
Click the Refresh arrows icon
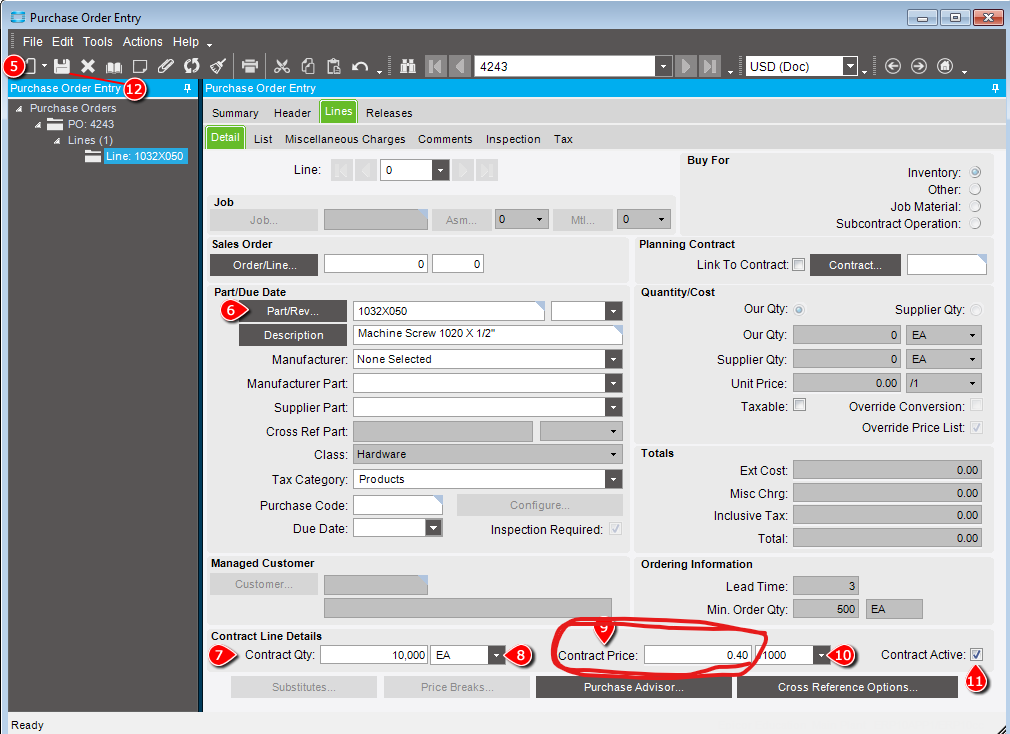click(191, 66)
